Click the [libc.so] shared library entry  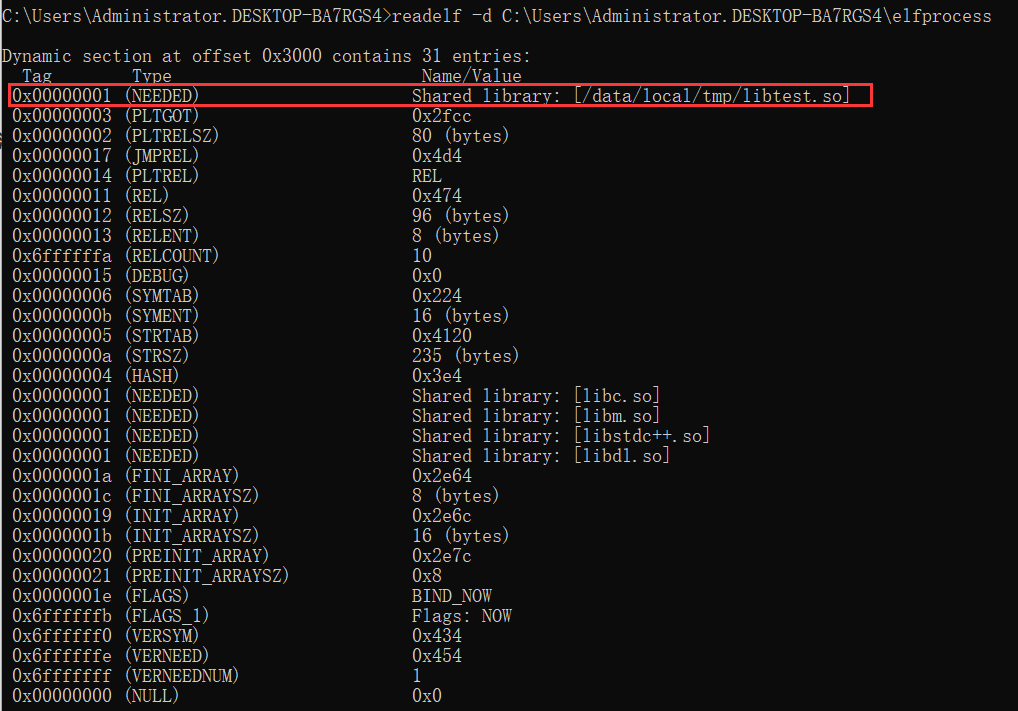point(617,396)
